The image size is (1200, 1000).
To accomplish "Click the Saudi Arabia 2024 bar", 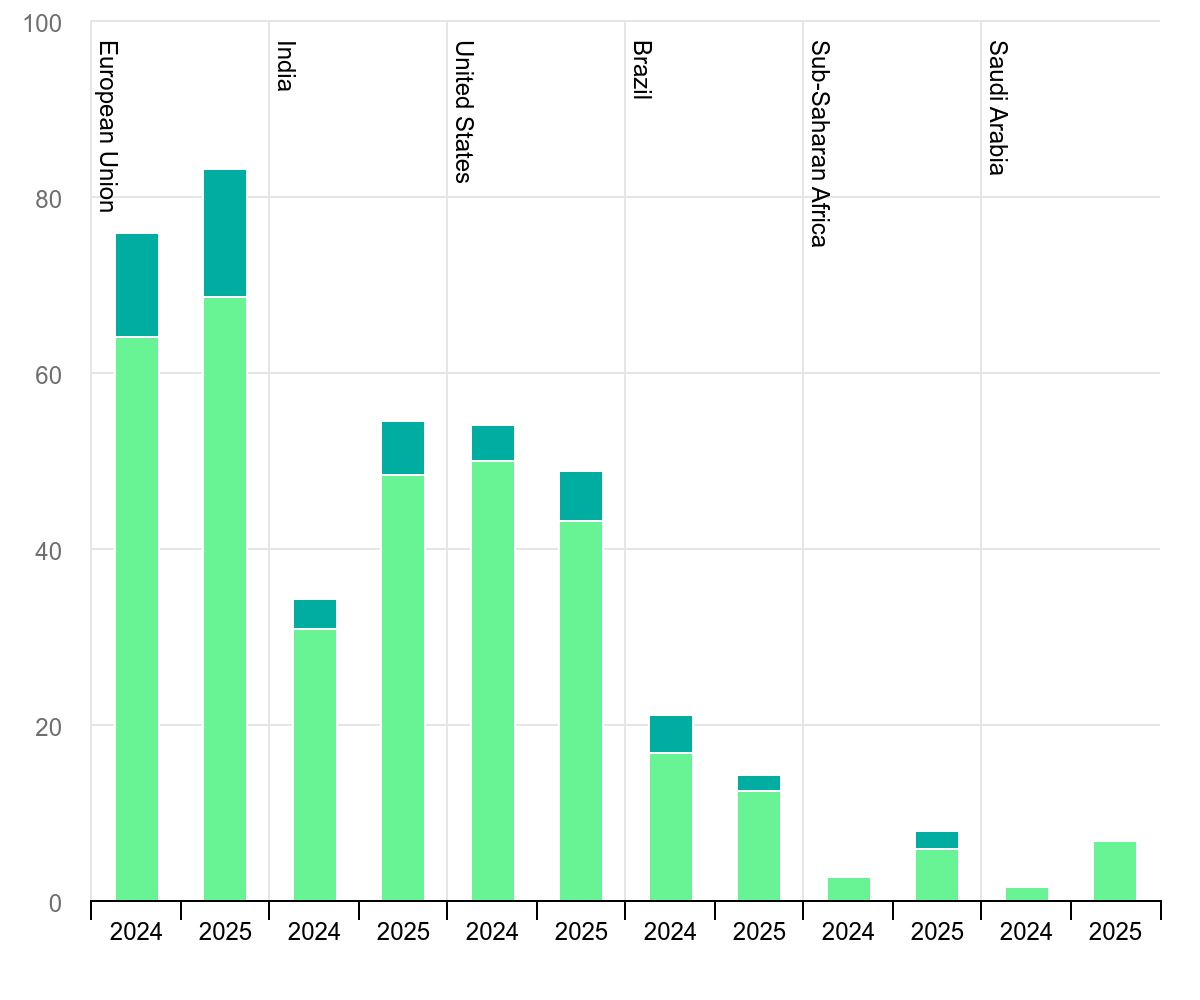I will 1027,894.
